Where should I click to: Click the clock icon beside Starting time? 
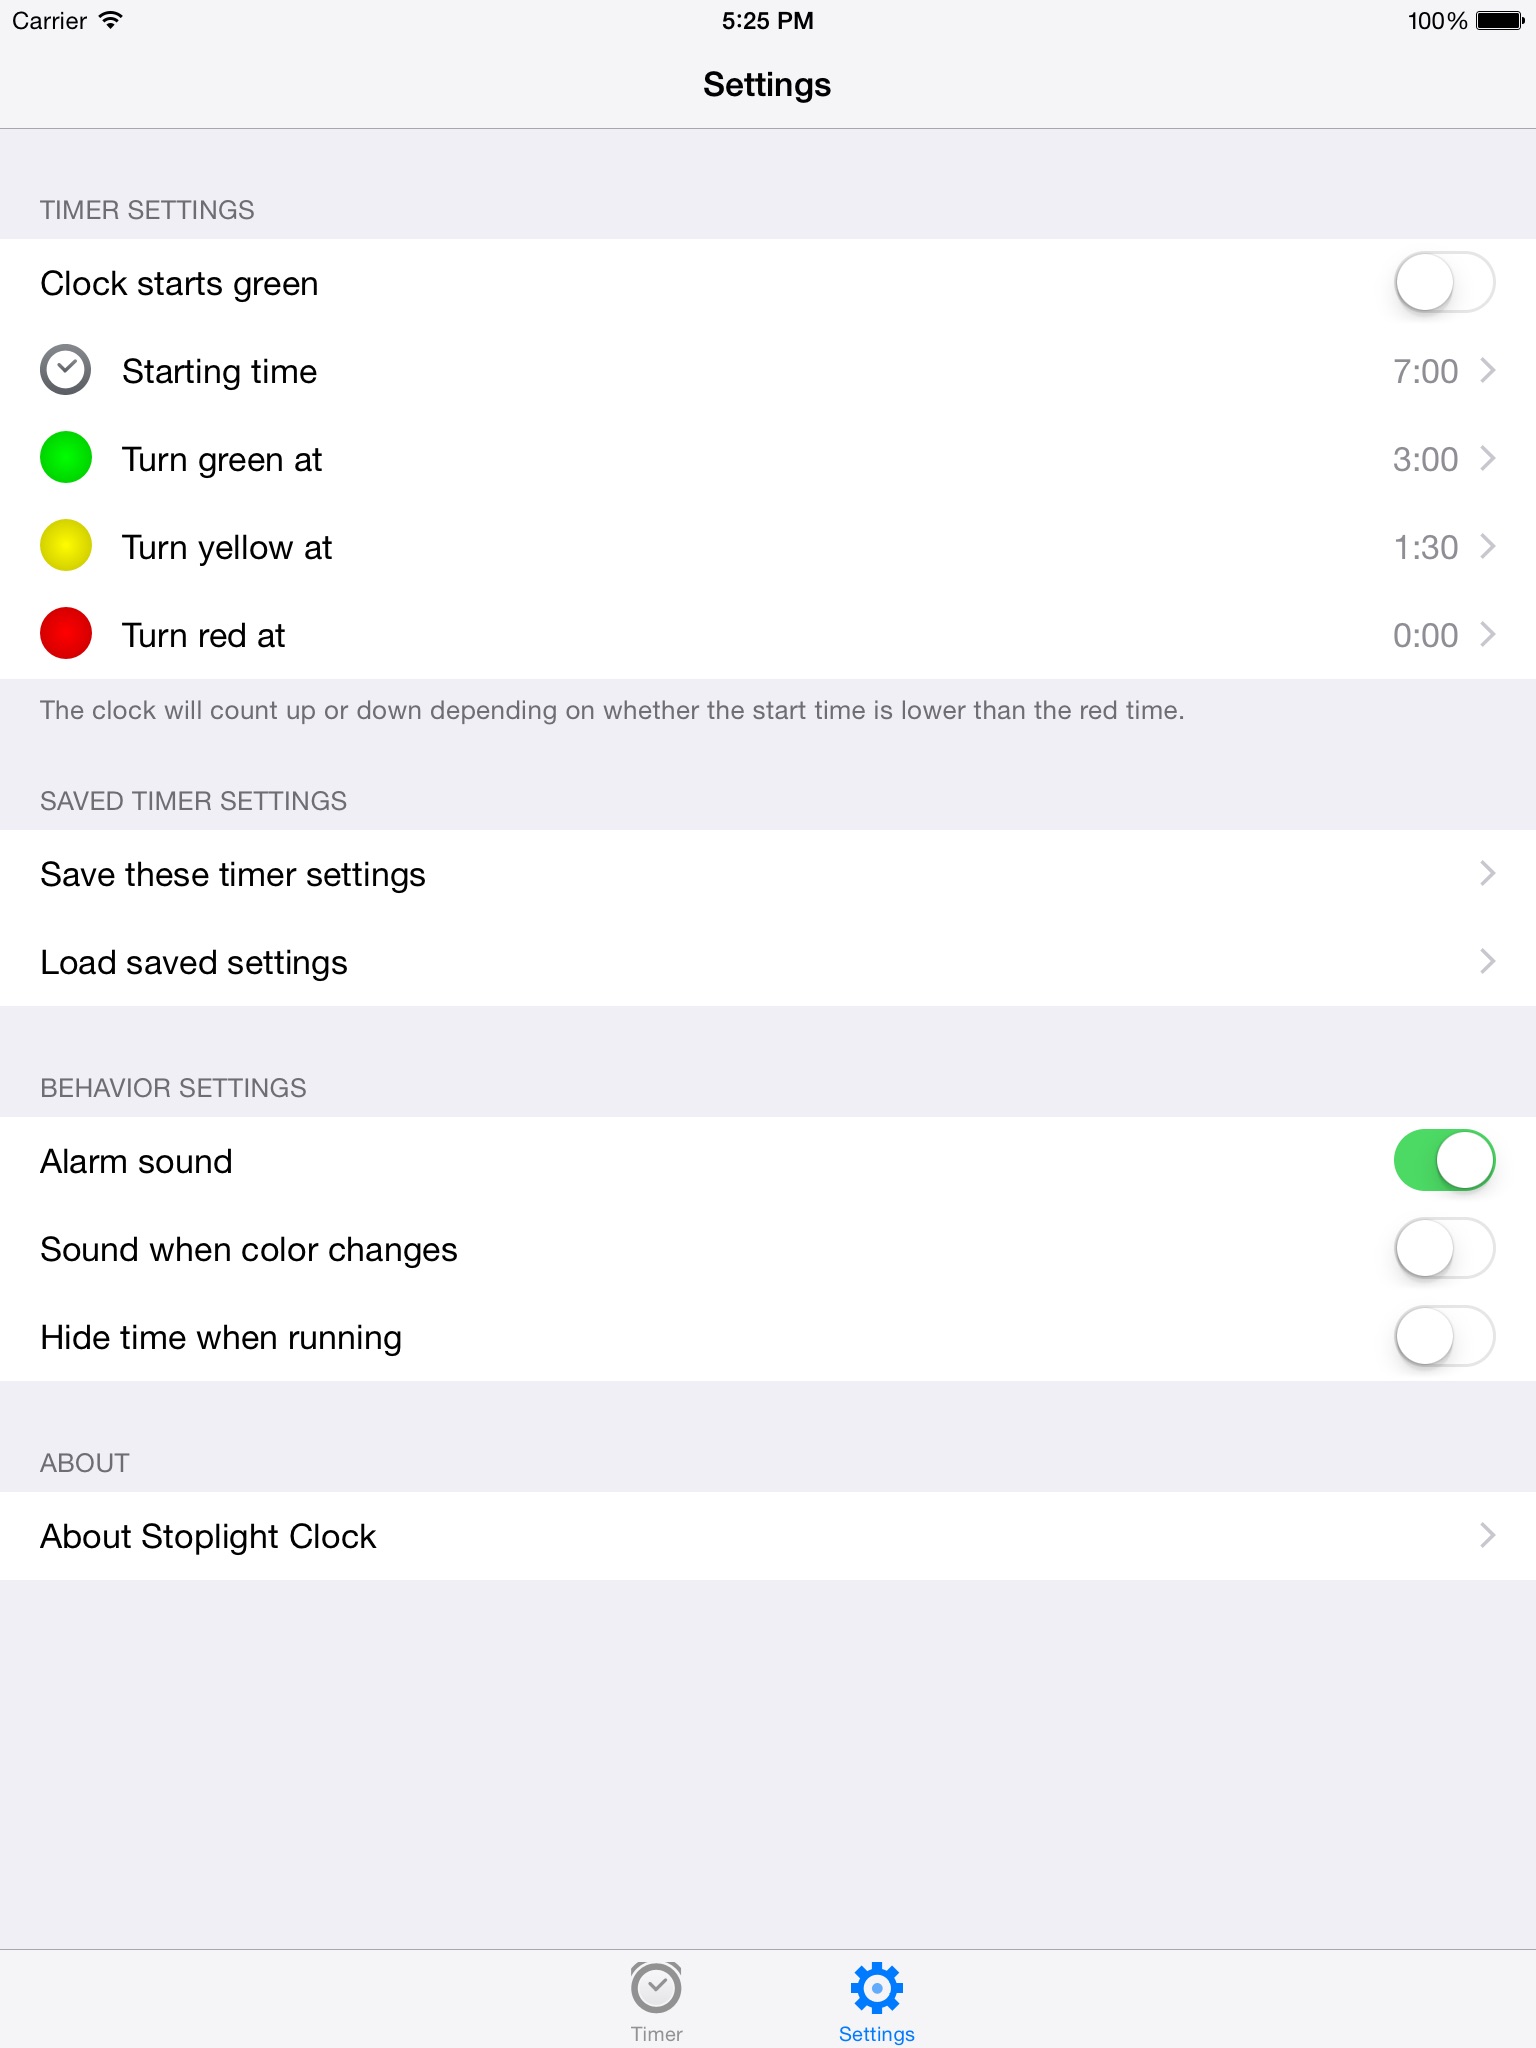65,371
